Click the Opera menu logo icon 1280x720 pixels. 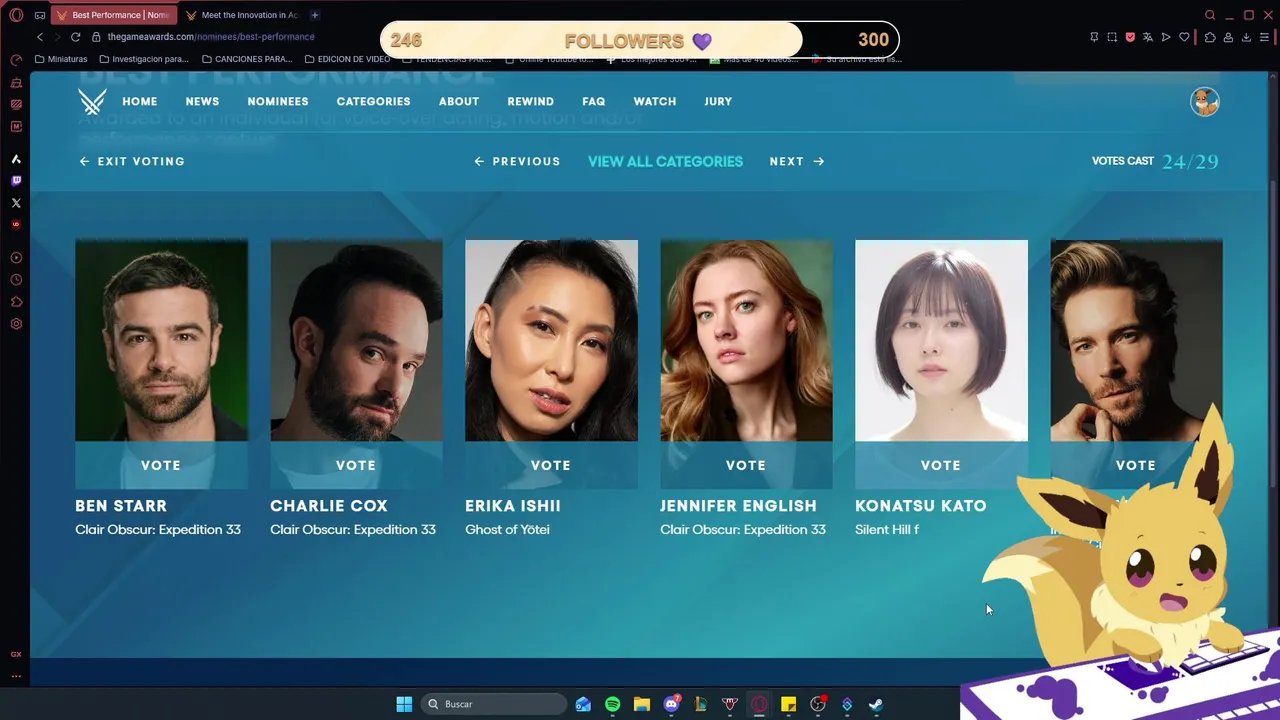[16, 15]
